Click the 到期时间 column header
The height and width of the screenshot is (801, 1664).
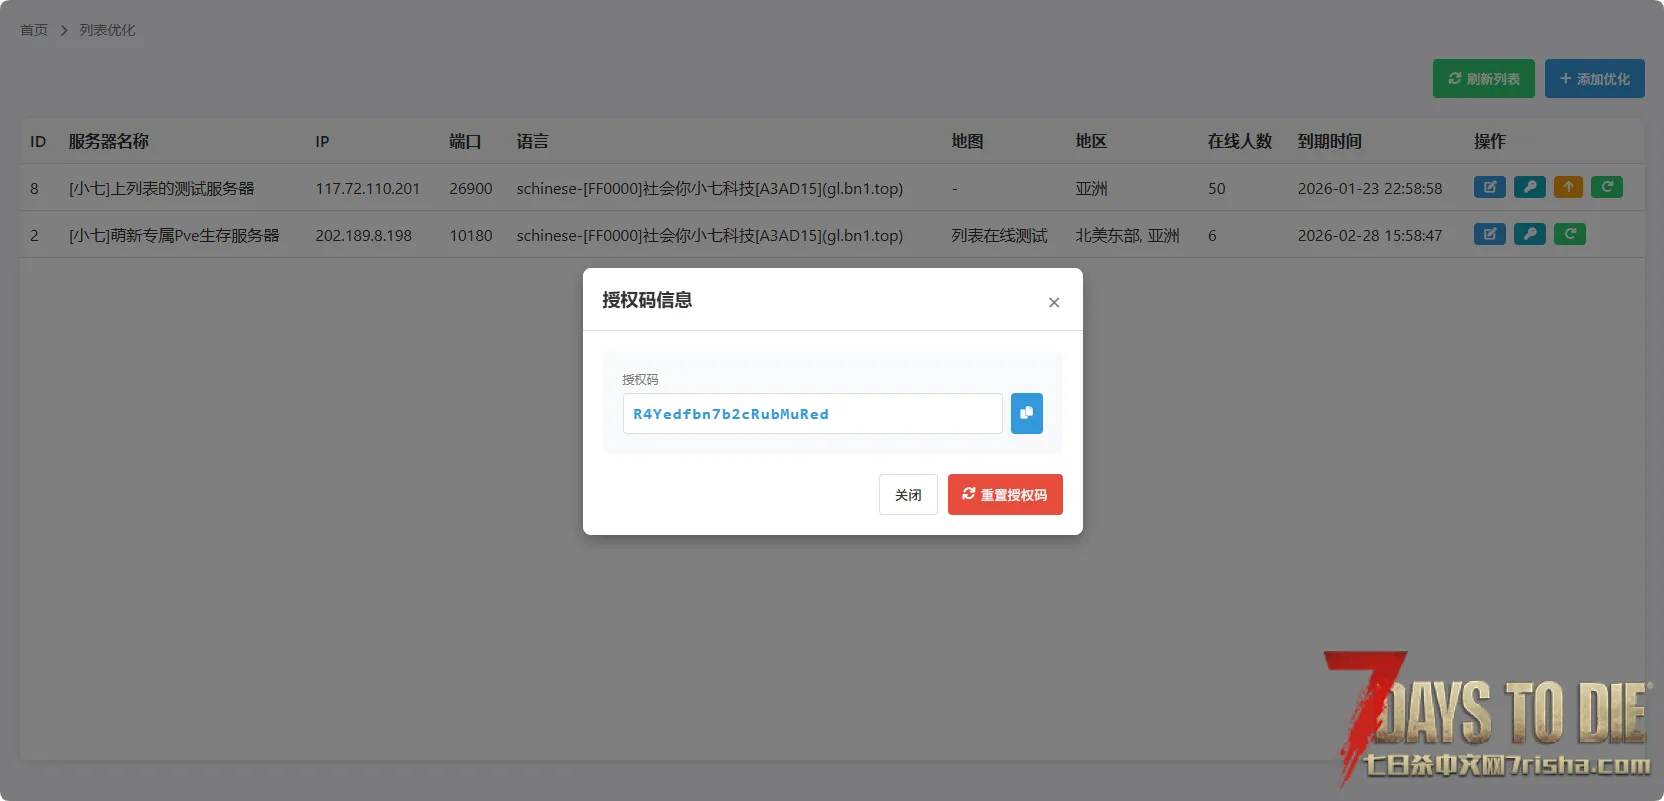point(1329,142)
